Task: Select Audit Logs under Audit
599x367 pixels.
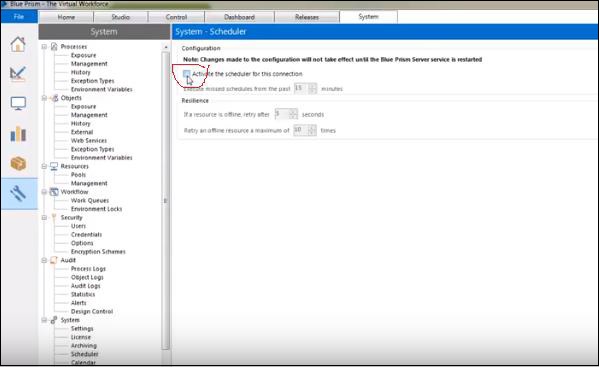Action: (x=86, y=286)
